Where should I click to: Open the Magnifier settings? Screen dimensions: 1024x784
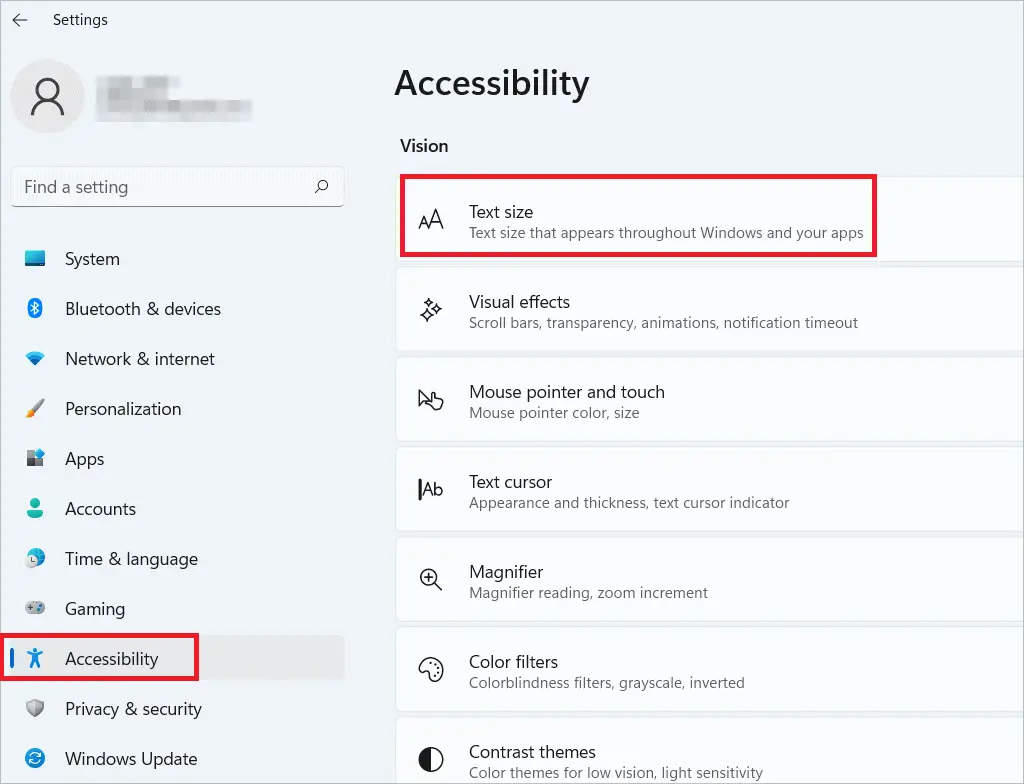(710, 580)
